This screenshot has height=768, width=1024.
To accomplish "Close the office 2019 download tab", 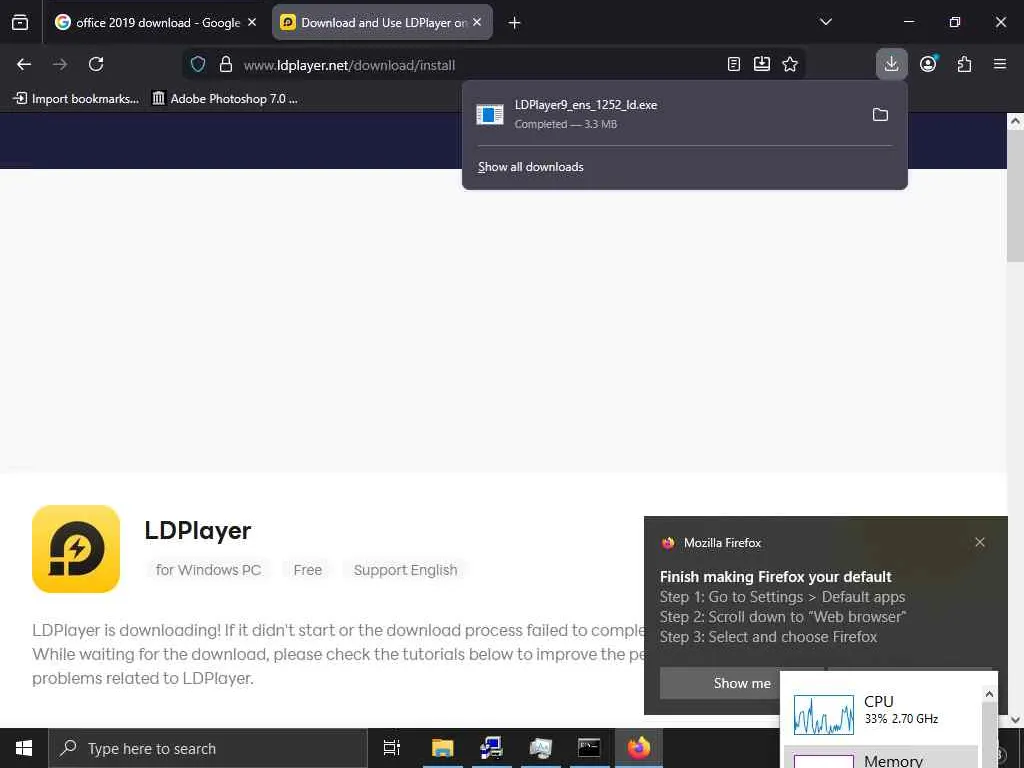I will (x=252, y=22).
